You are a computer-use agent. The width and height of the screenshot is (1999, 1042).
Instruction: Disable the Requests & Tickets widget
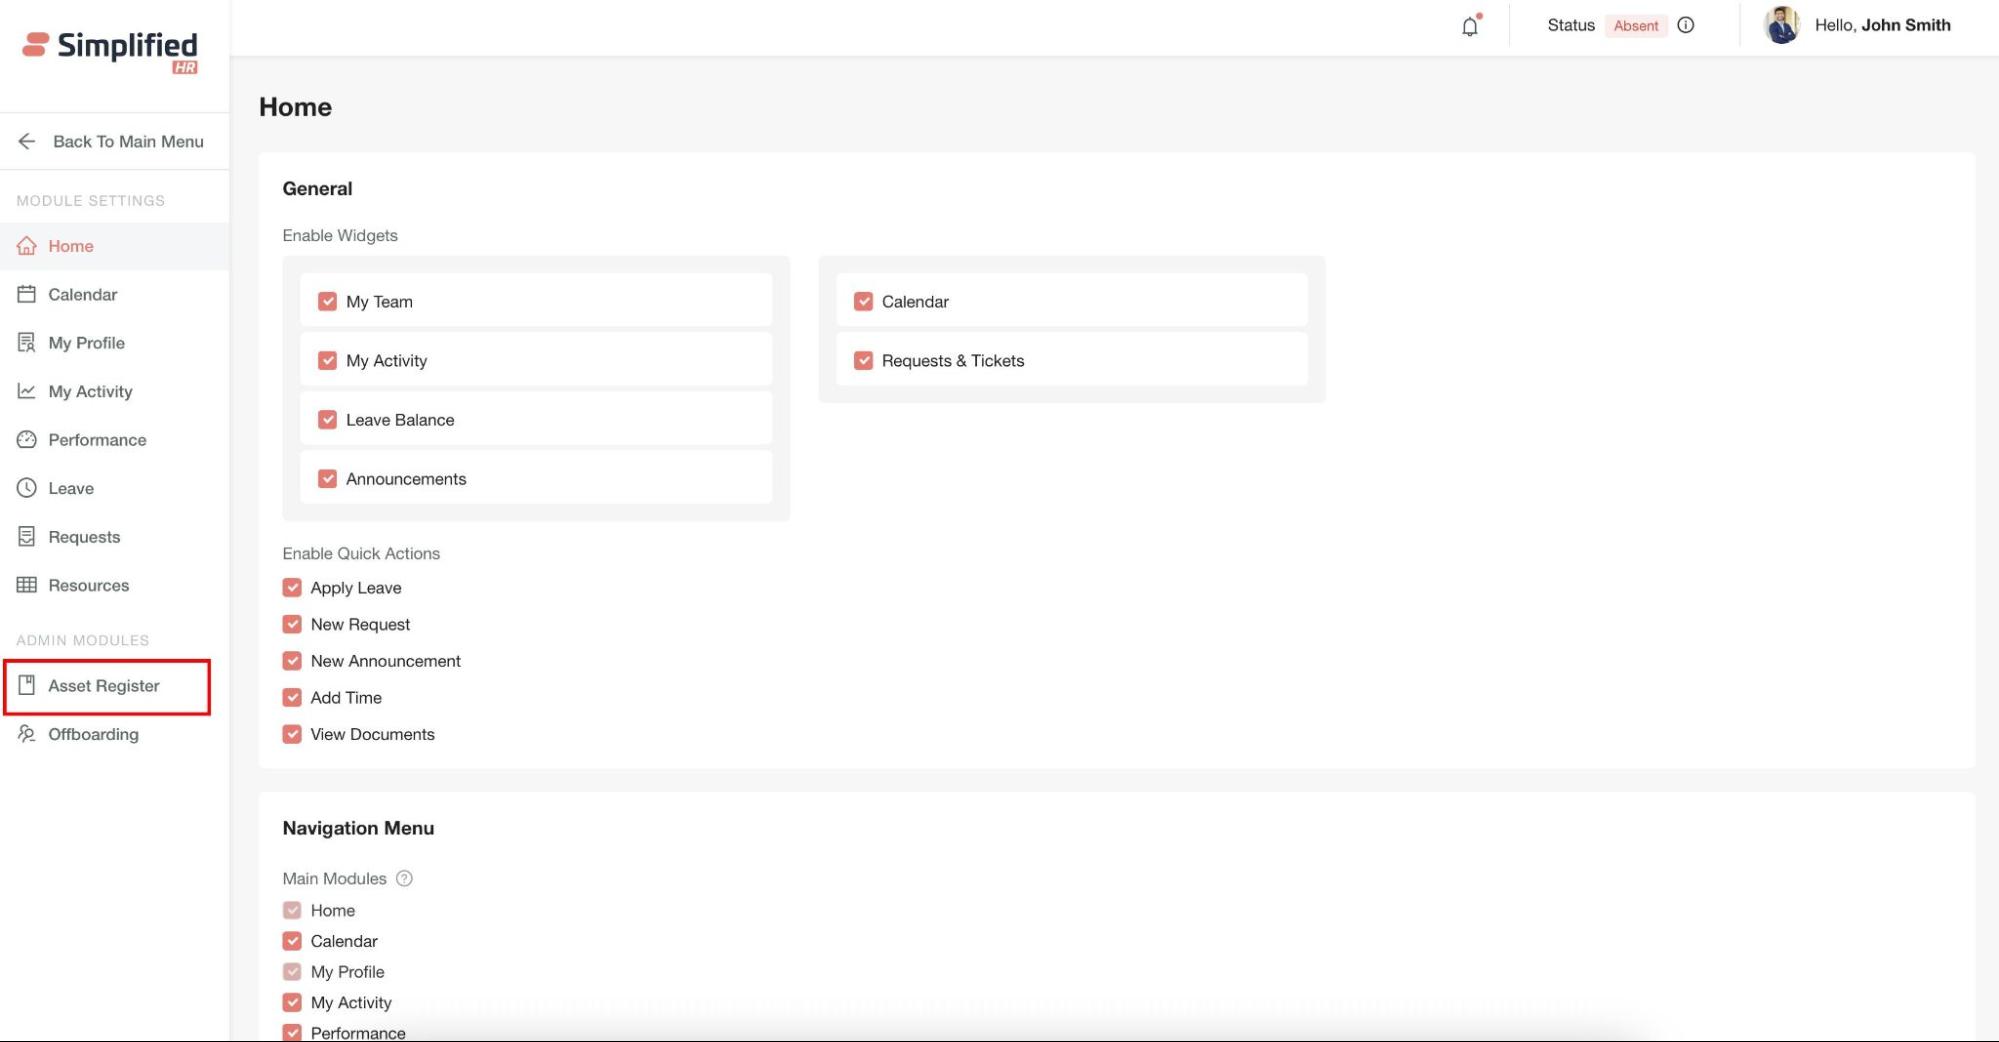tap(863, 360)
